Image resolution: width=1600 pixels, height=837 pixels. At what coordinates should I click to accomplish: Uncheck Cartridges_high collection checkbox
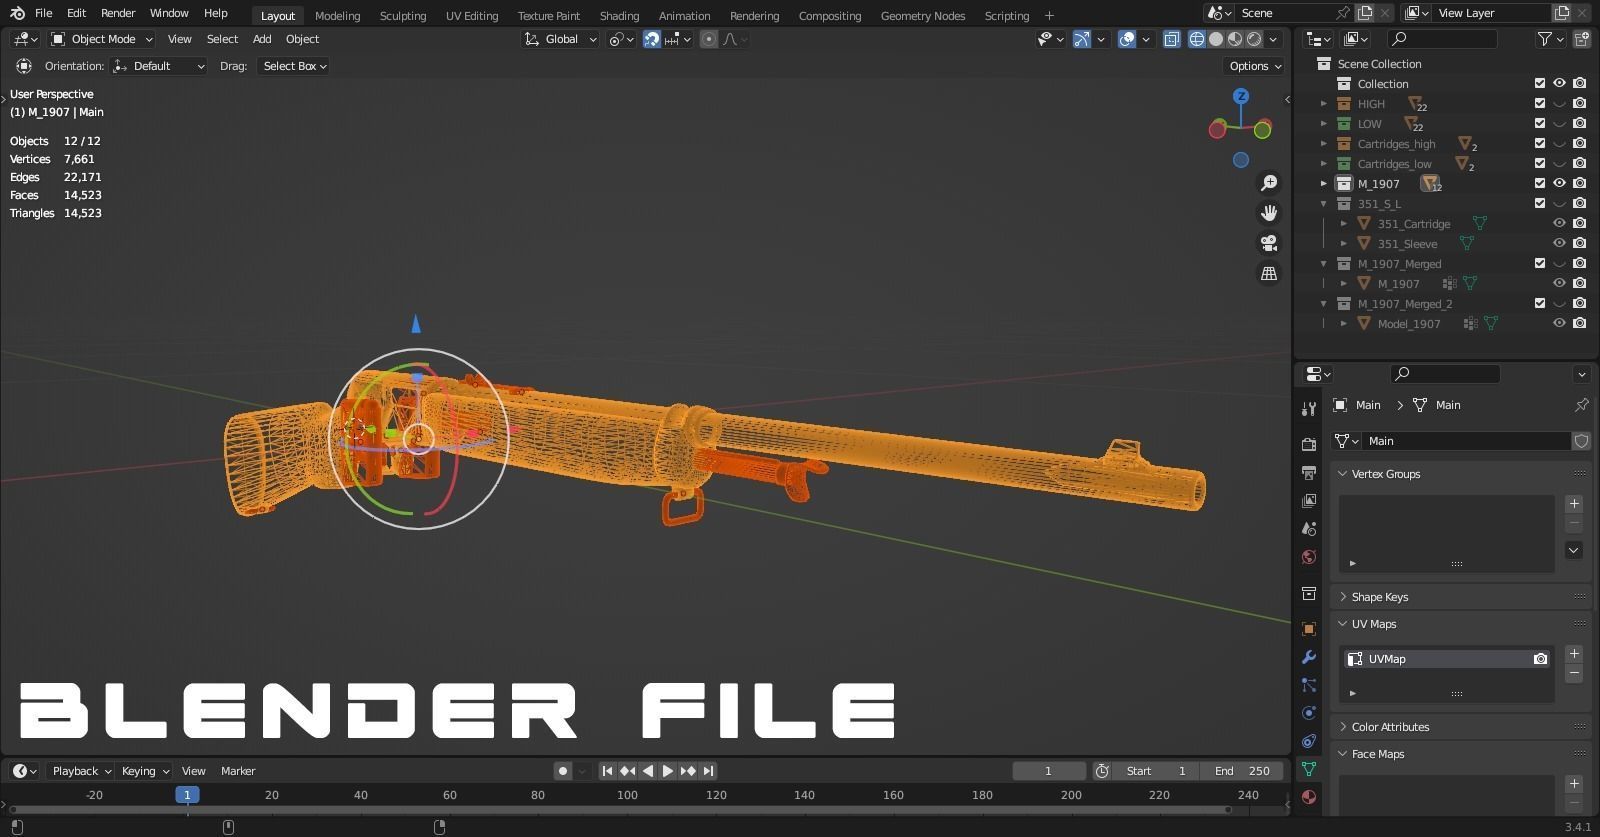(1540, 143)
